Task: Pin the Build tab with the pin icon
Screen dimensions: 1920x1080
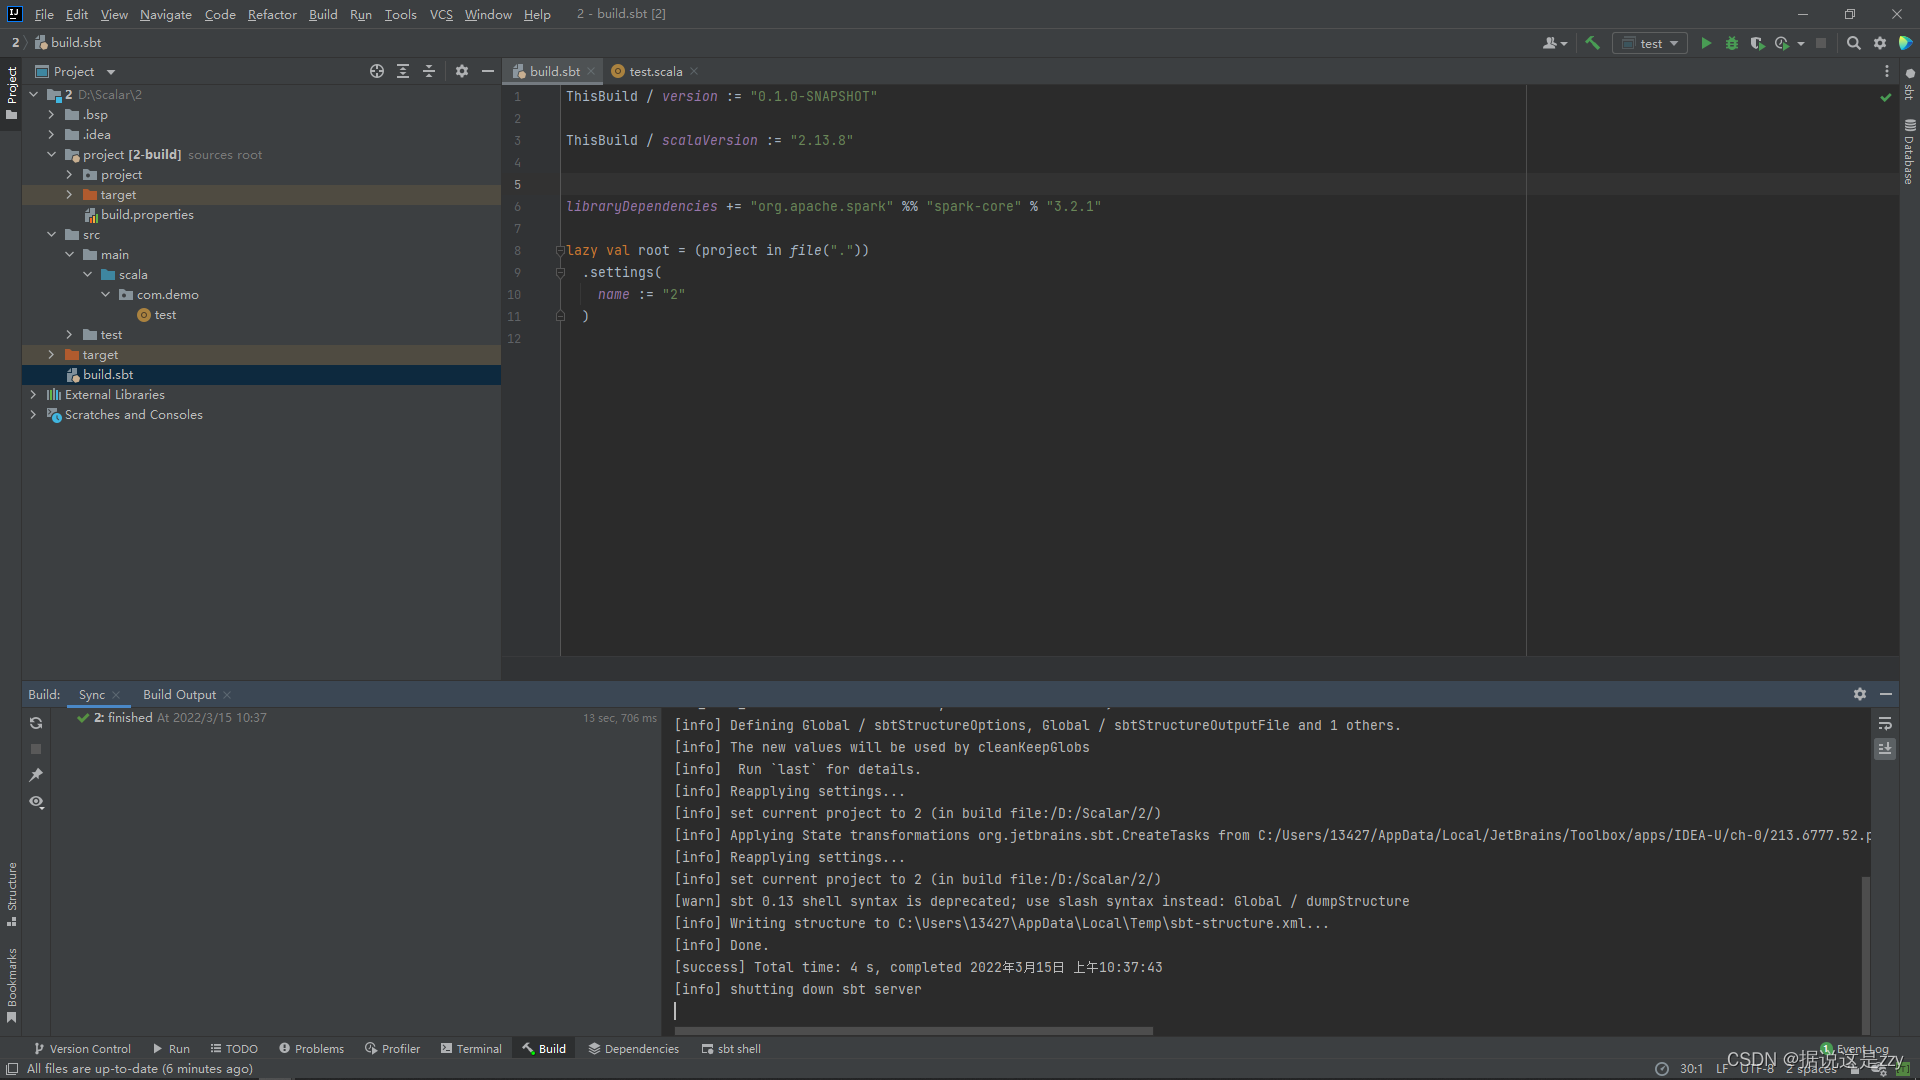Action: tap(36, 775)
